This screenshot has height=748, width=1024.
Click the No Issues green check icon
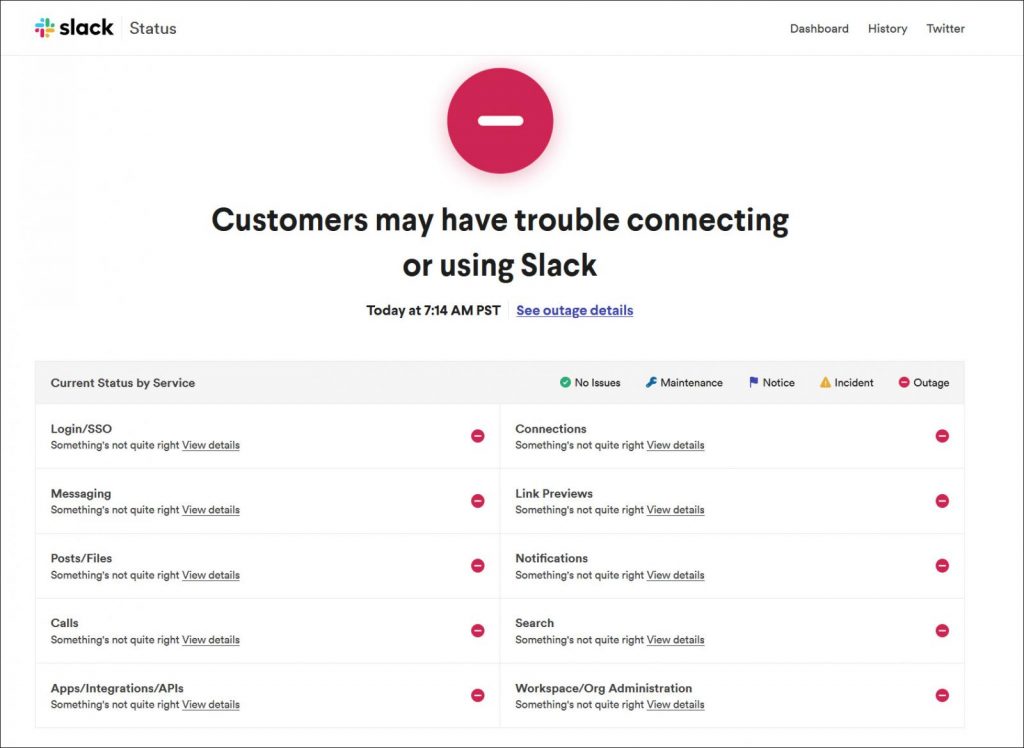point(564,382)
